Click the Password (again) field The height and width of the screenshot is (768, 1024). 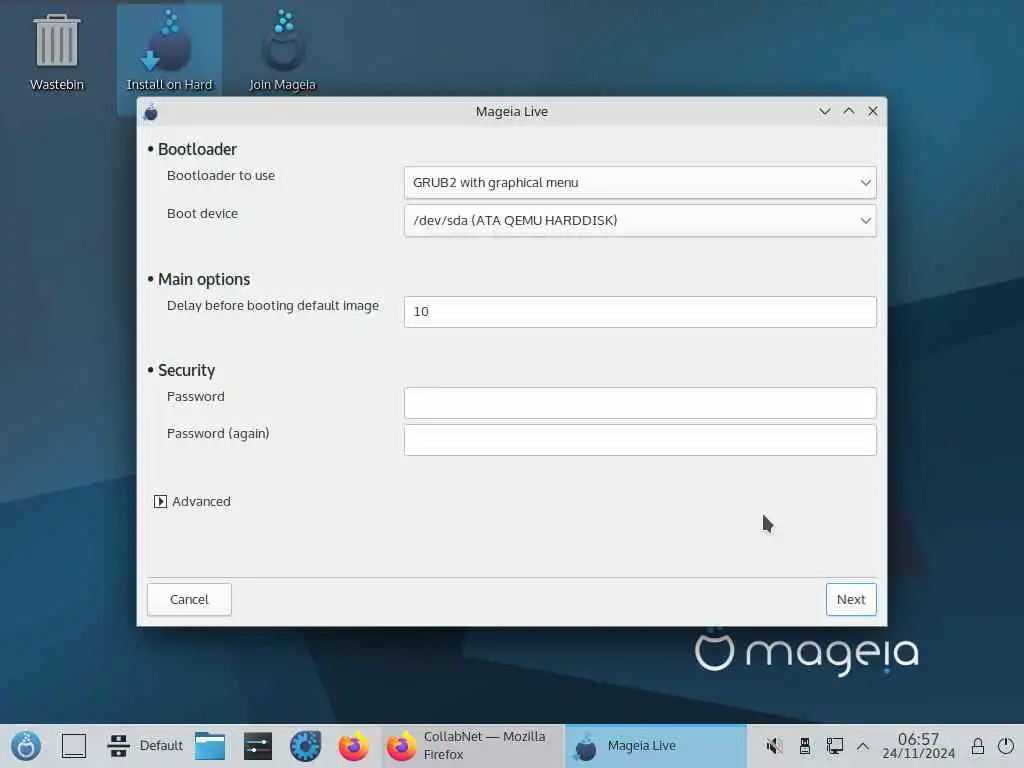coord(640,440)
